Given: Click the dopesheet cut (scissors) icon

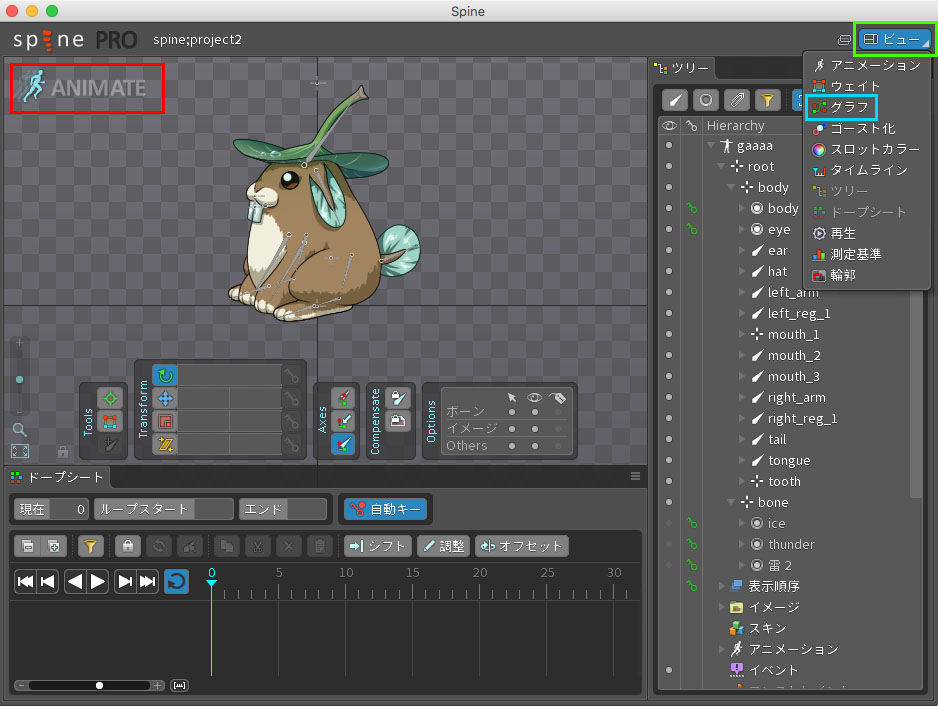Looking at the screenshot, I should click(x=258, y=546).
